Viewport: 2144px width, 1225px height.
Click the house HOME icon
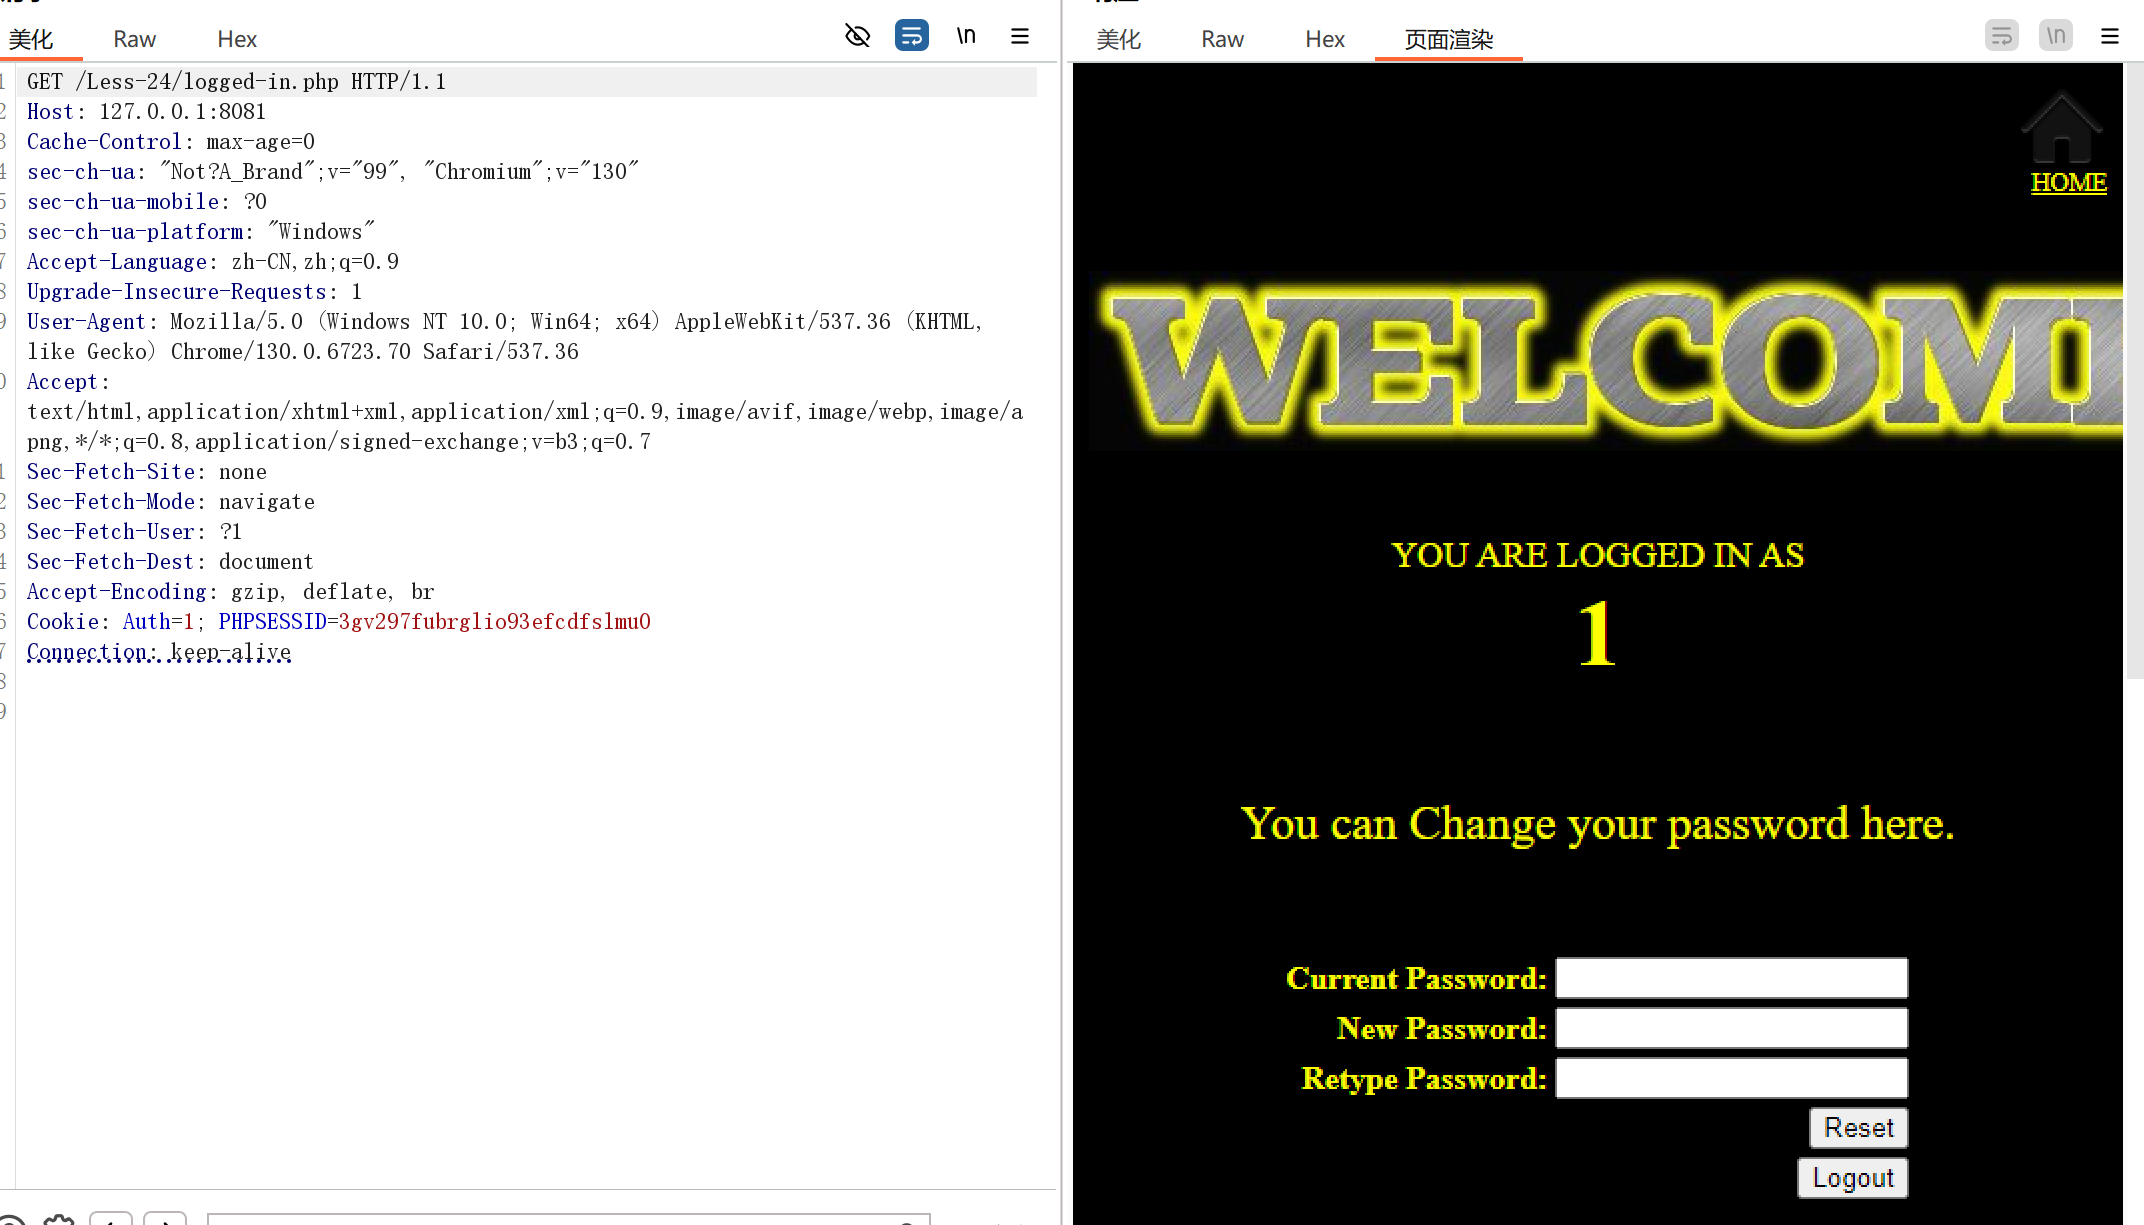(x=2061, y=128)
